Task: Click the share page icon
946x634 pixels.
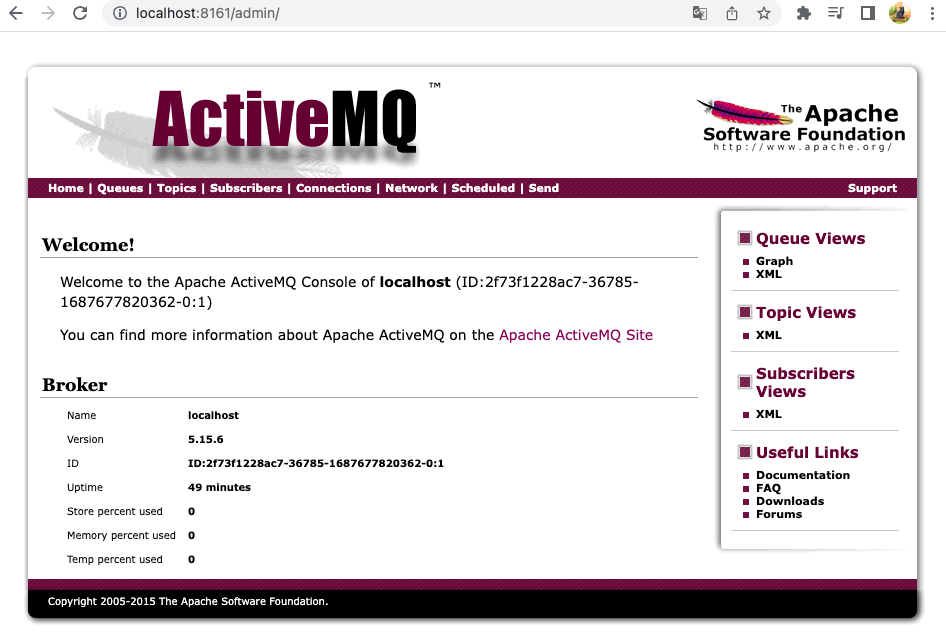Action: pyautogui.click(x=731, y=13)
